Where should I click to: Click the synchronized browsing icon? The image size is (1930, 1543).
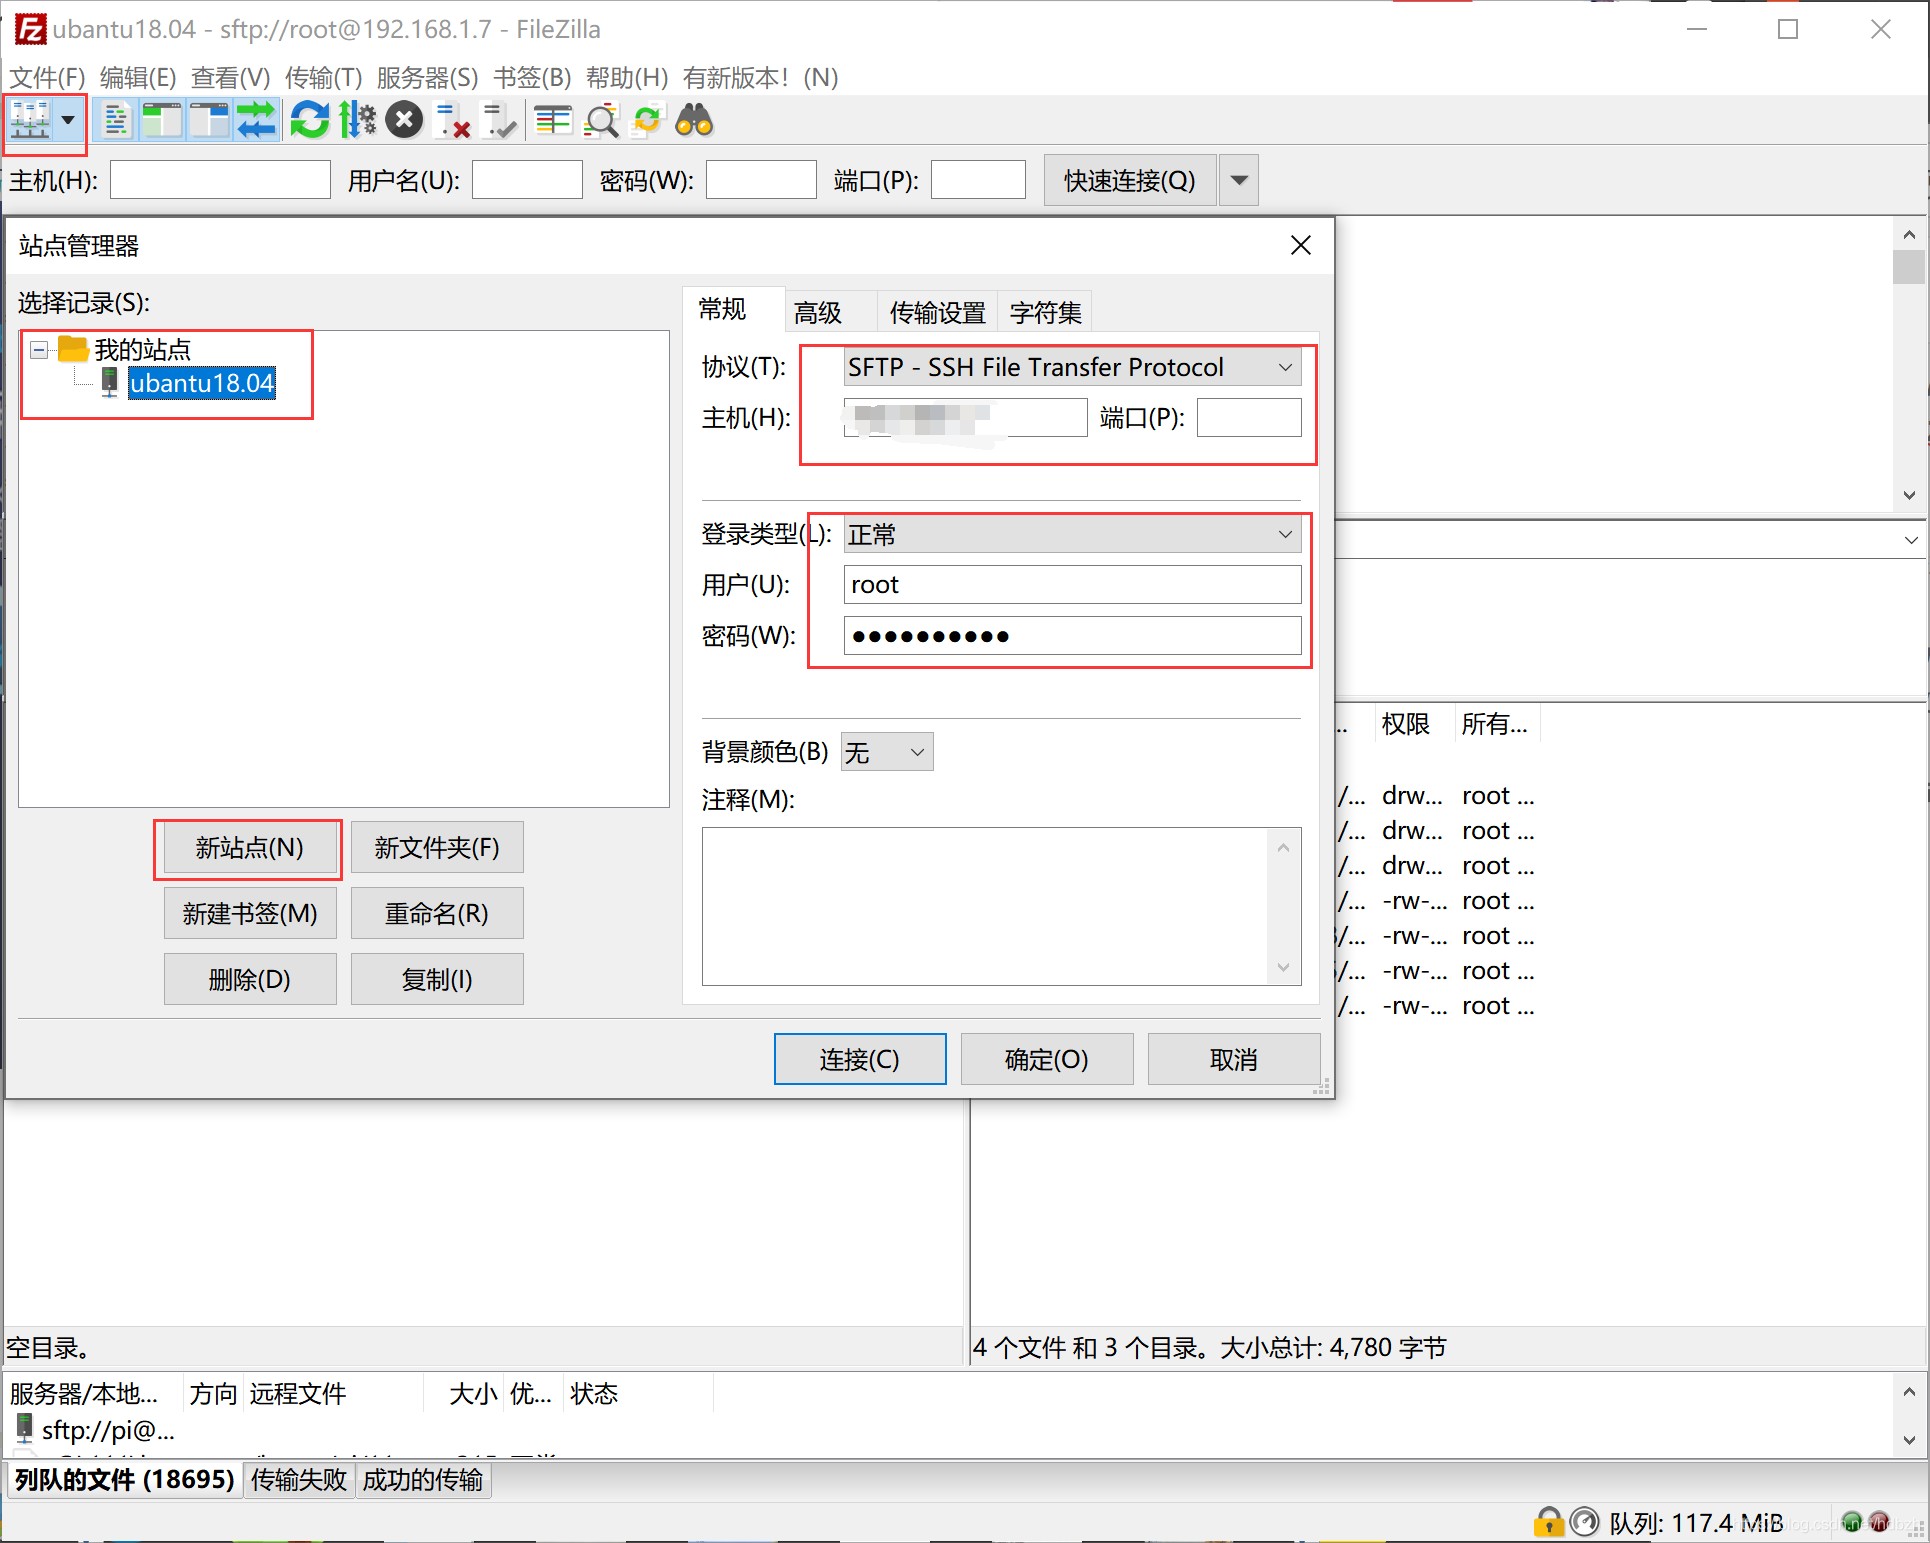647,121
